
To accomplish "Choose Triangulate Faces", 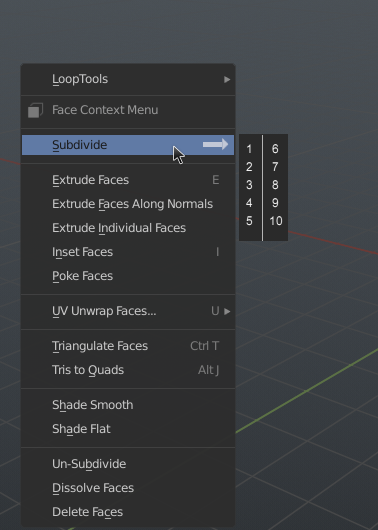I will click(128, 346).
